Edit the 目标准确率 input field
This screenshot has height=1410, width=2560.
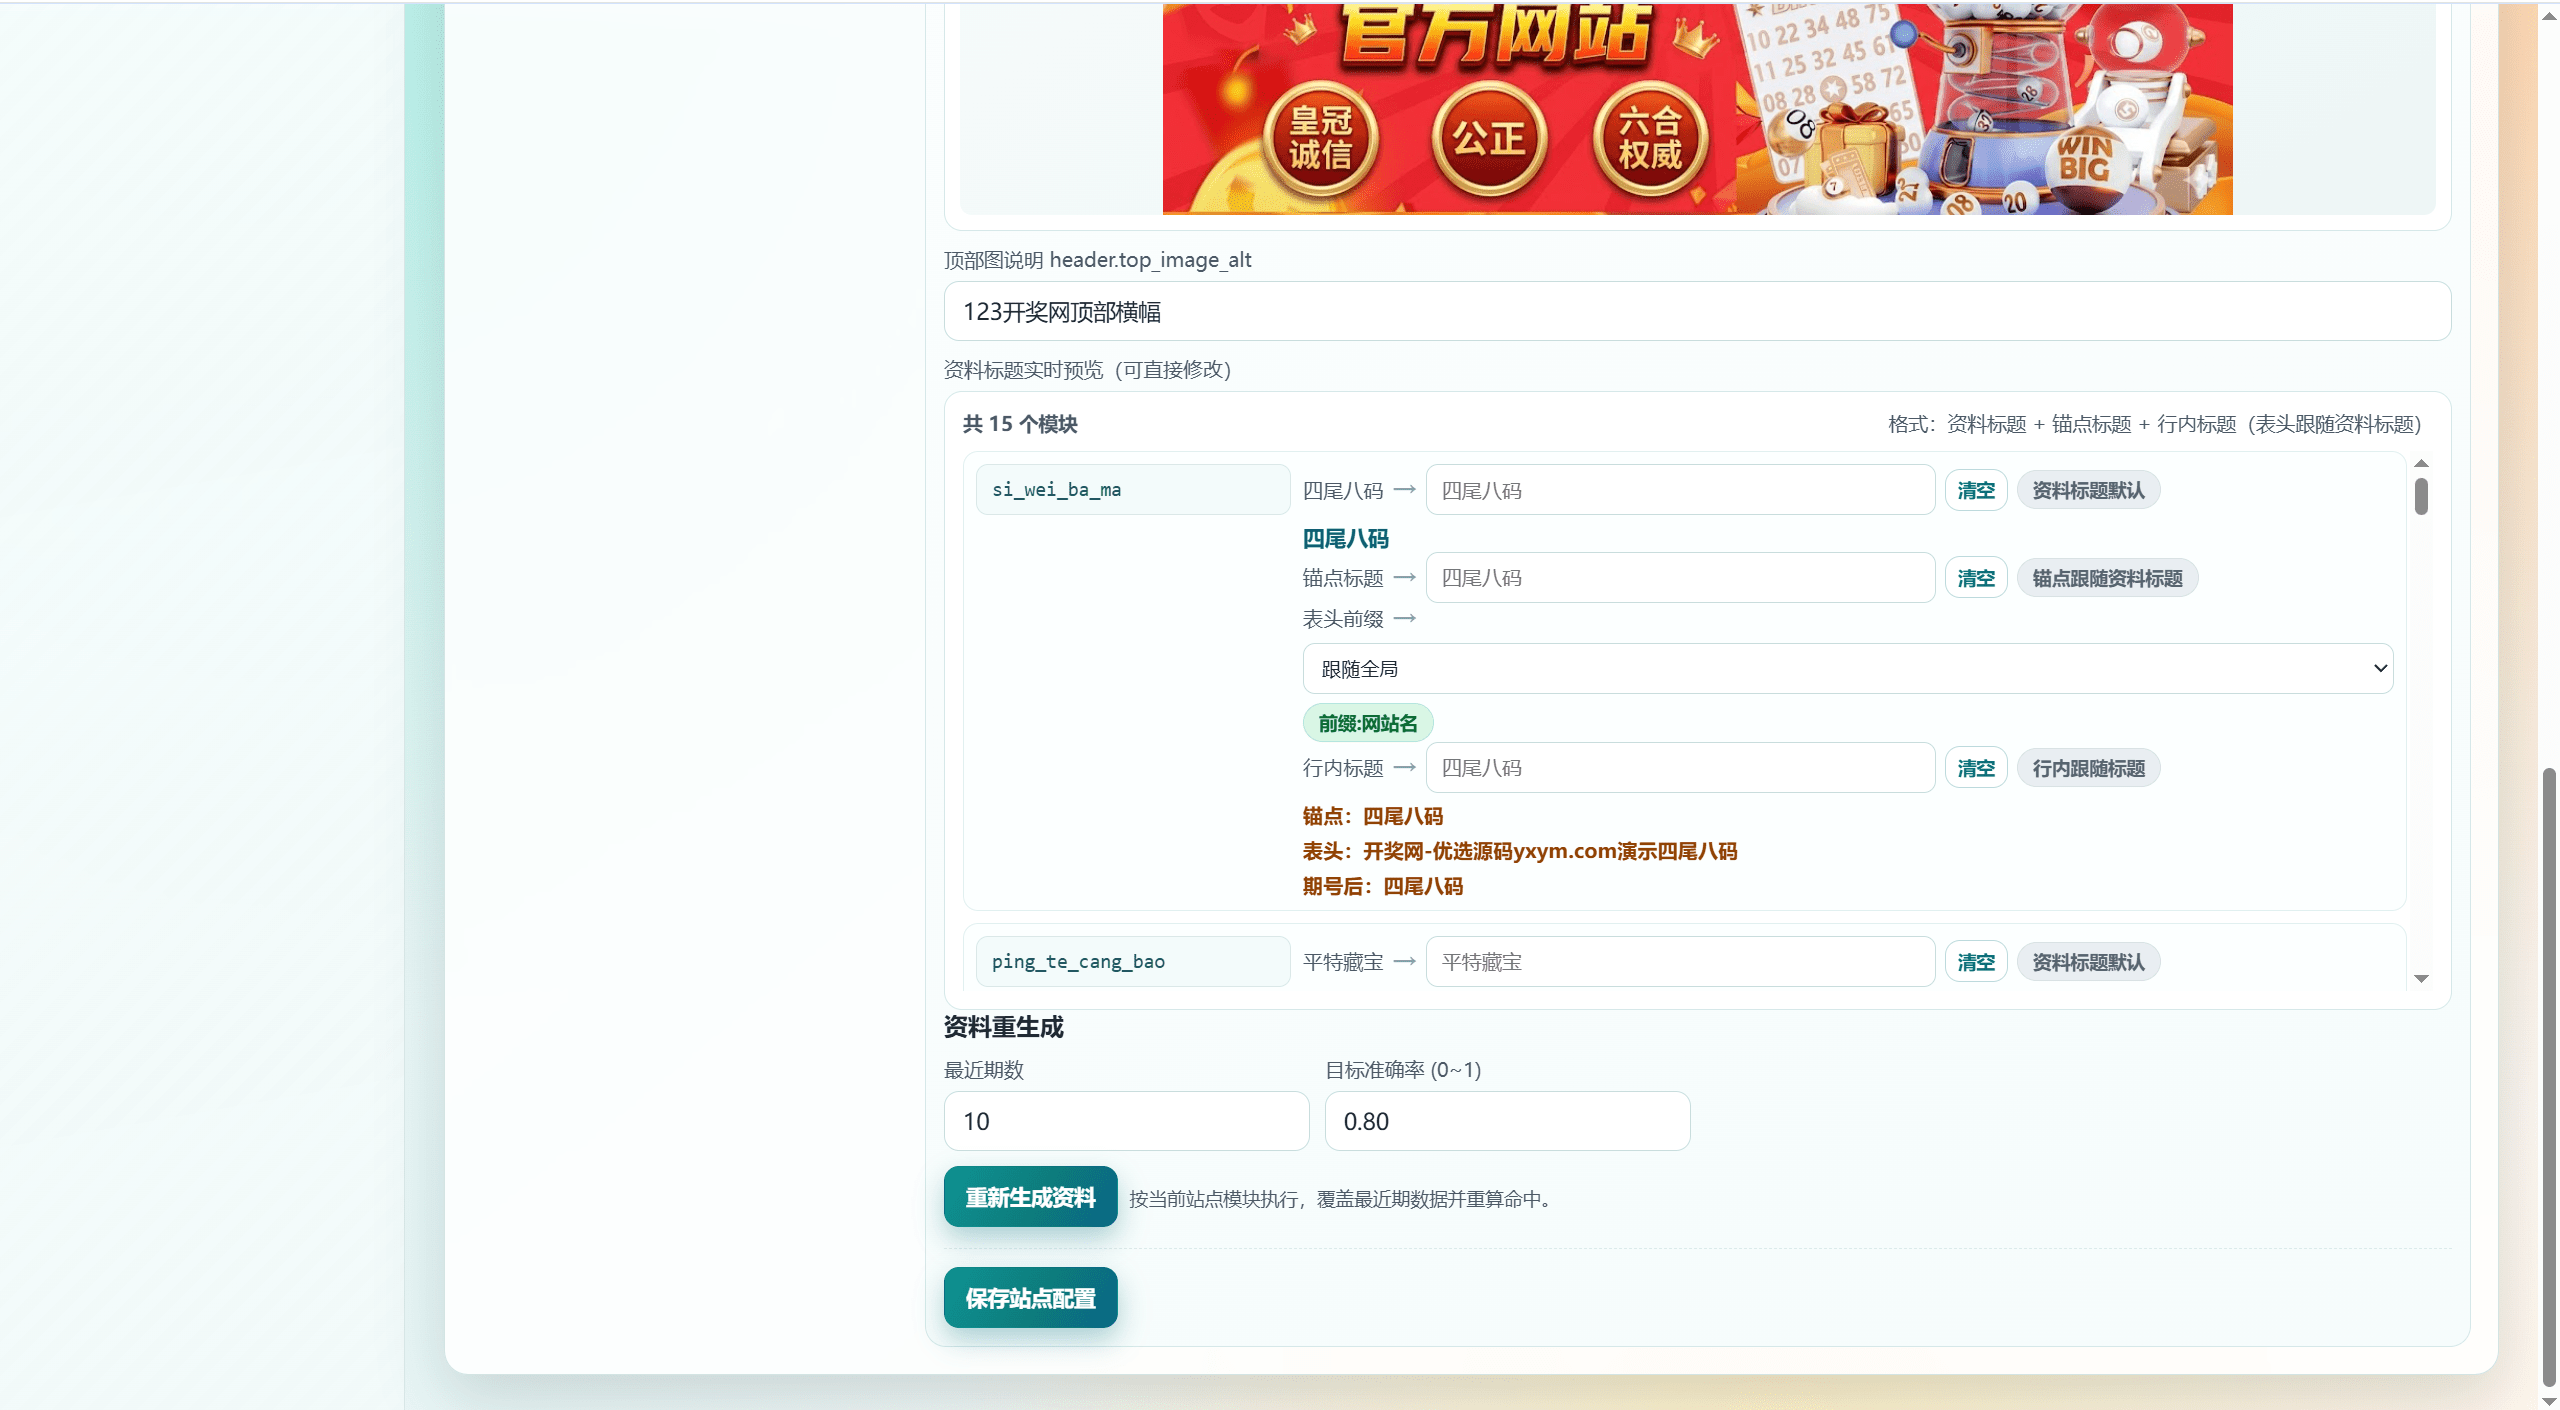(x=1507, y=1121)
